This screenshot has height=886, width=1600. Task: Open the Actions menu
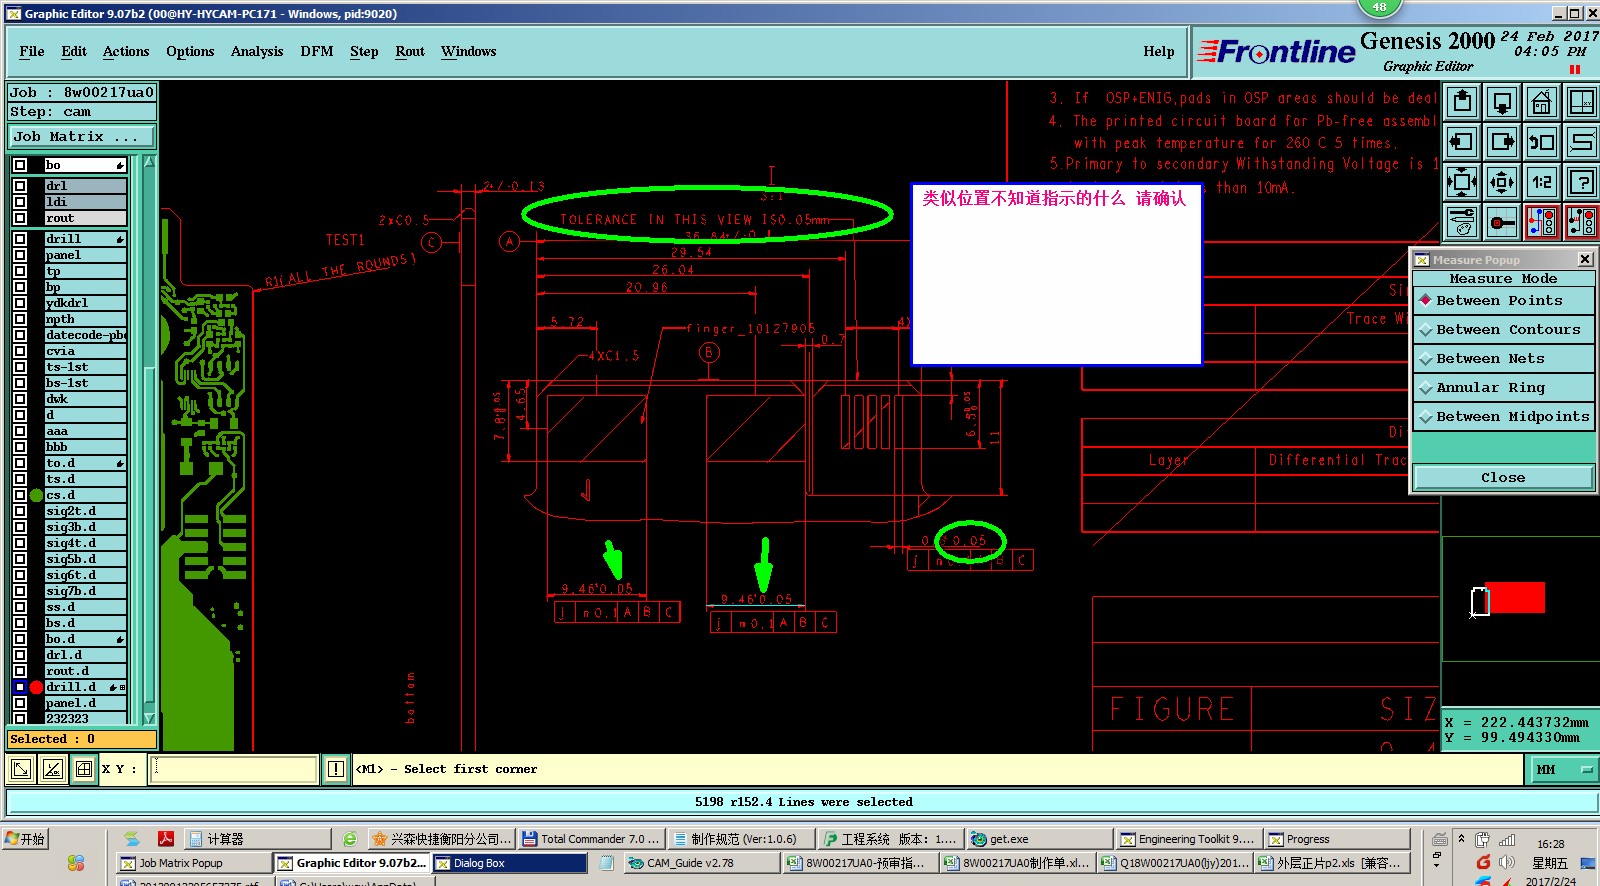[126, 51]
